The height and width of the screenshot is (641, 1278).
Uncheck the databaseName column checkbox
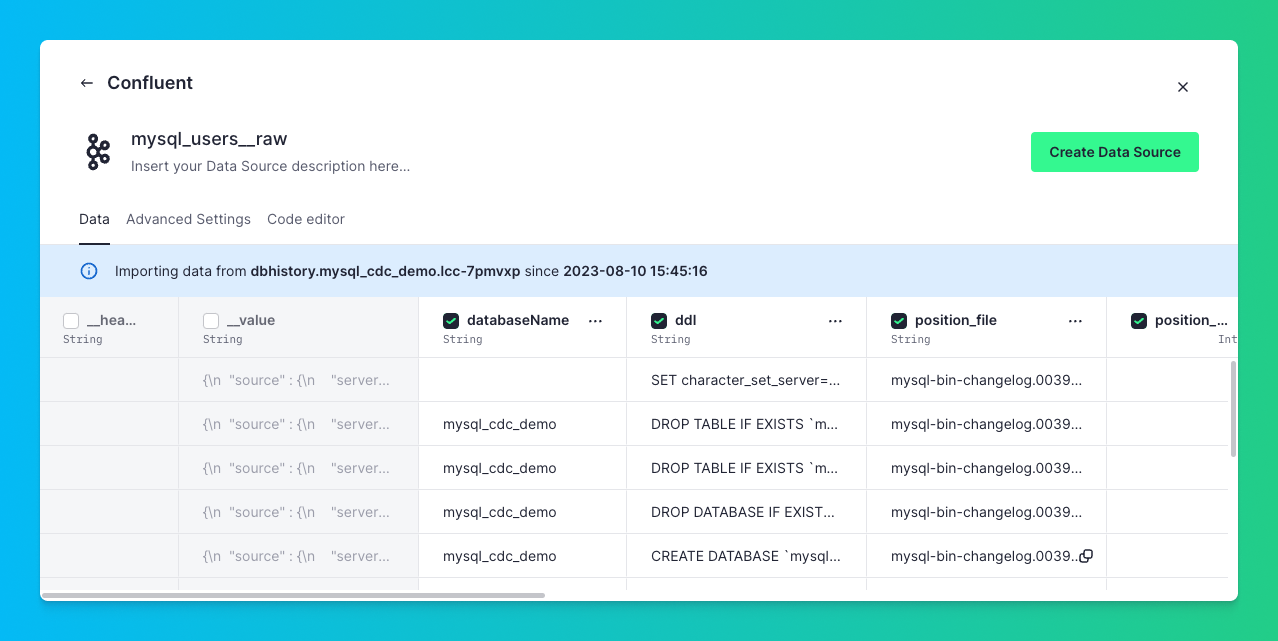coord(451,321)
